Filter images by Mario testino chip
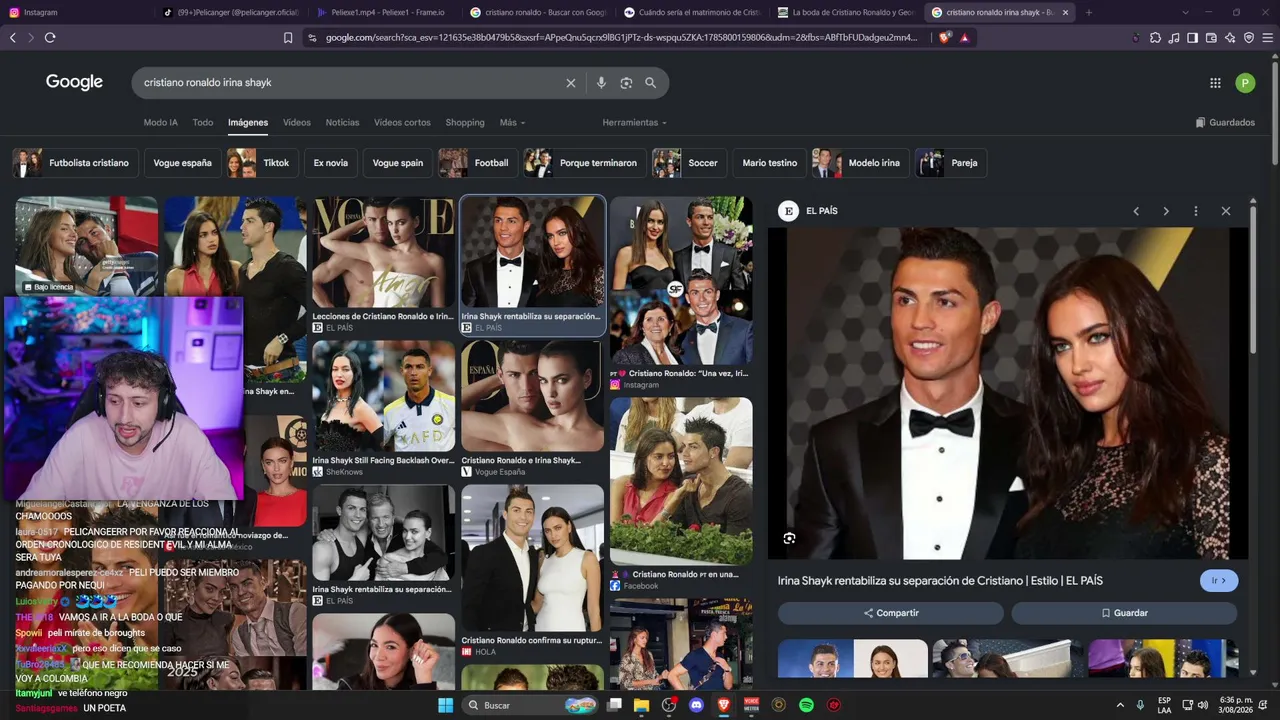This screenshot has height=720, width=1280. point(770,163)
